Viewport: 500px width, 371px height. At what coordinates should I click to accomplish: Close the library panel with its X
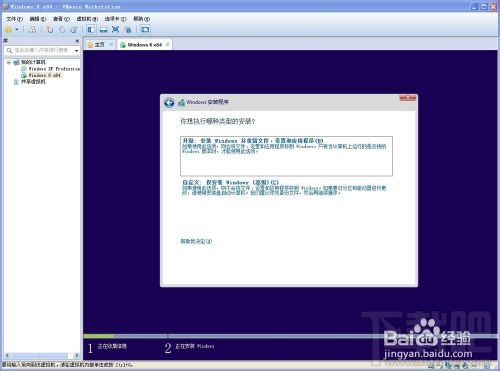pyautogui.click(x=77, y=41)
